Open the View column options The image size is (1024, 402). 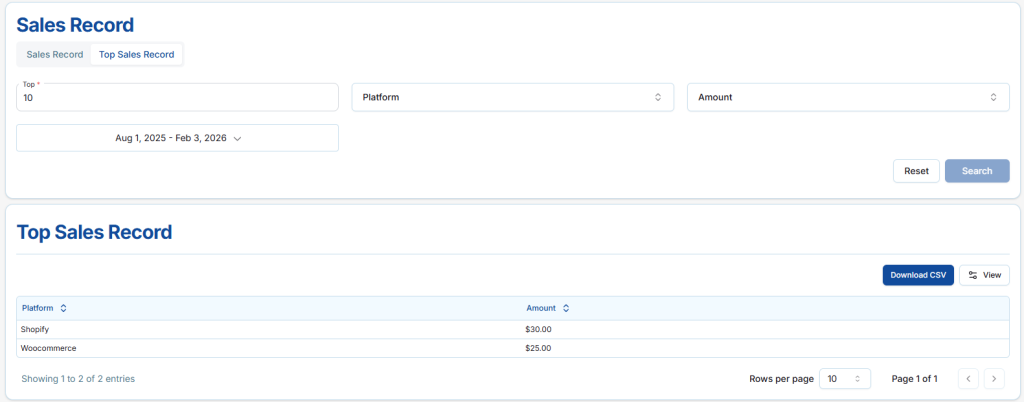tap(984, 275)
